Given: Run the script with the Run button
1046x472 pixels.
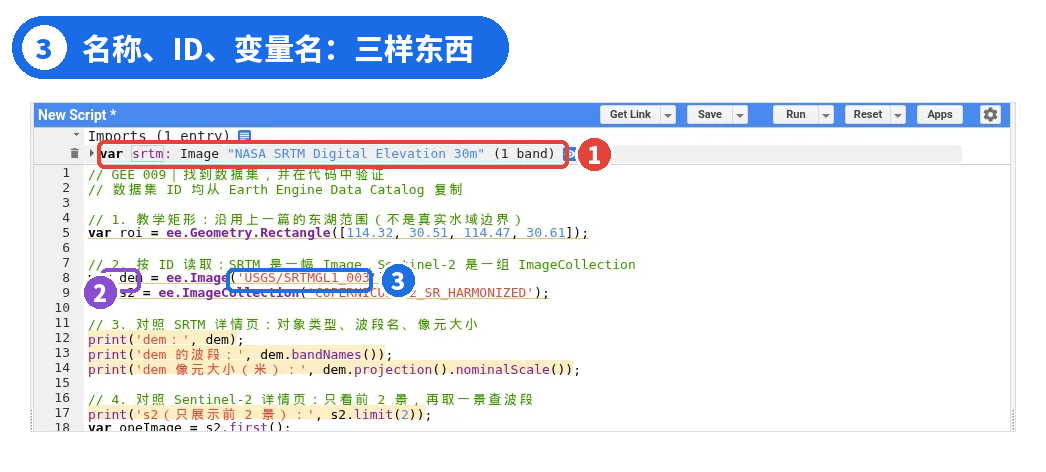Looking at the screenshot, I should tap(796, 115).
